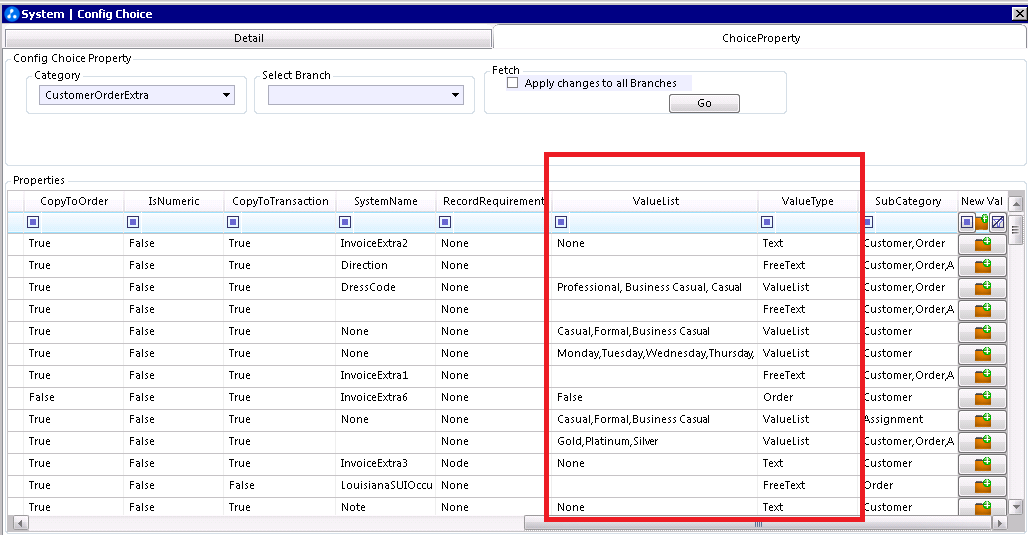Add new value for LouisianaSUIOccu row
Screen dimensions: 1028x535
click(982, 486)
